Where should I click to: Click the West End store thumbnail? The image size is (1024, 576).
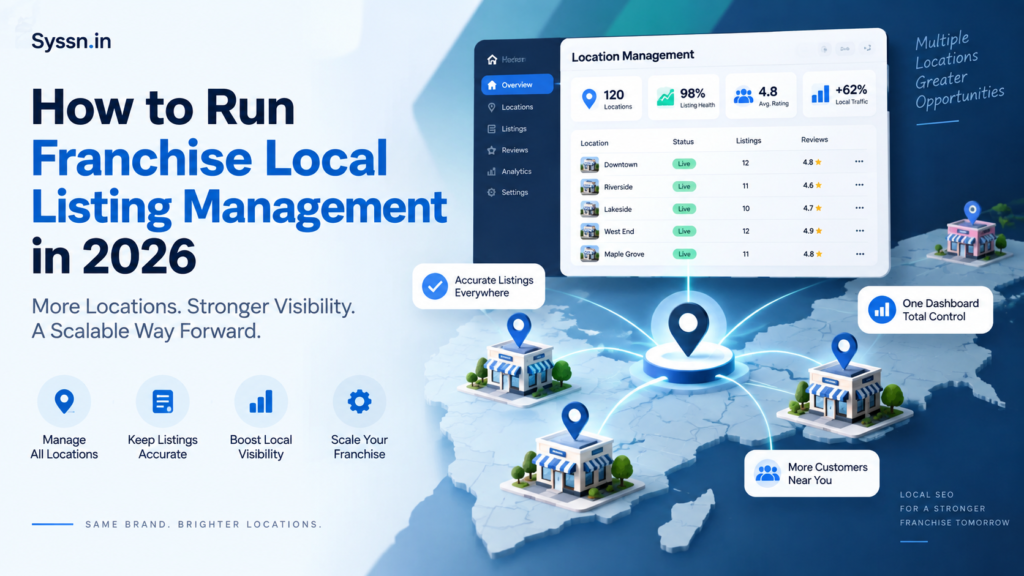[x=590, y=232]
